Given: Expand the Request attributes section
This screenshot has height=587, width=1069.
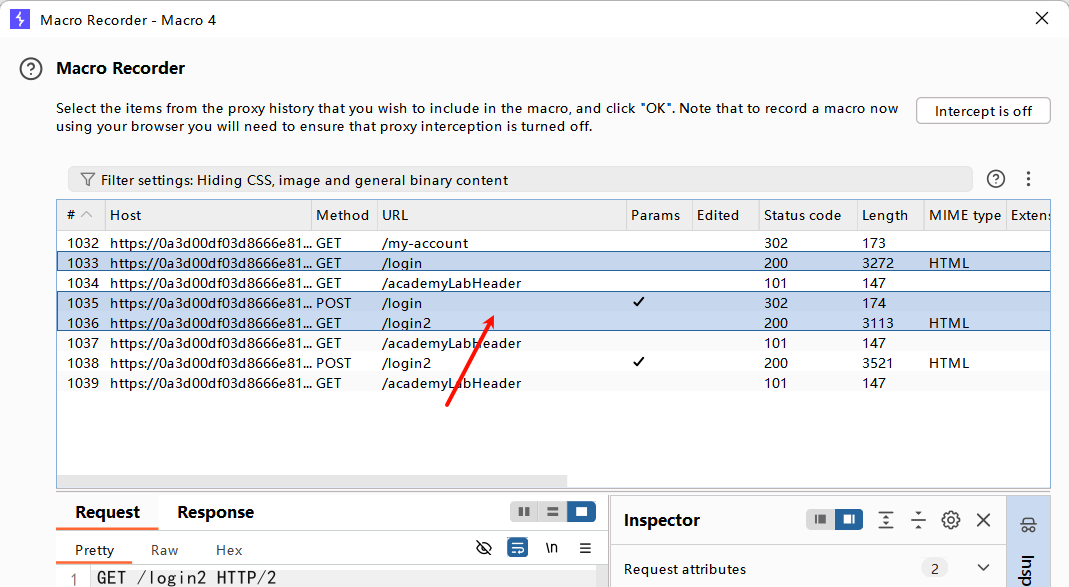Looking at the screenshot, I should click(x=983, y=568).
